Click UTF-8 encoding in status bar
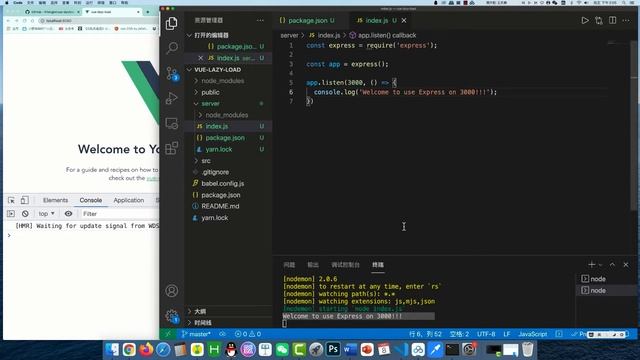Image resolution: width=640 pixels, height=360 pixels. coord(486,334)
